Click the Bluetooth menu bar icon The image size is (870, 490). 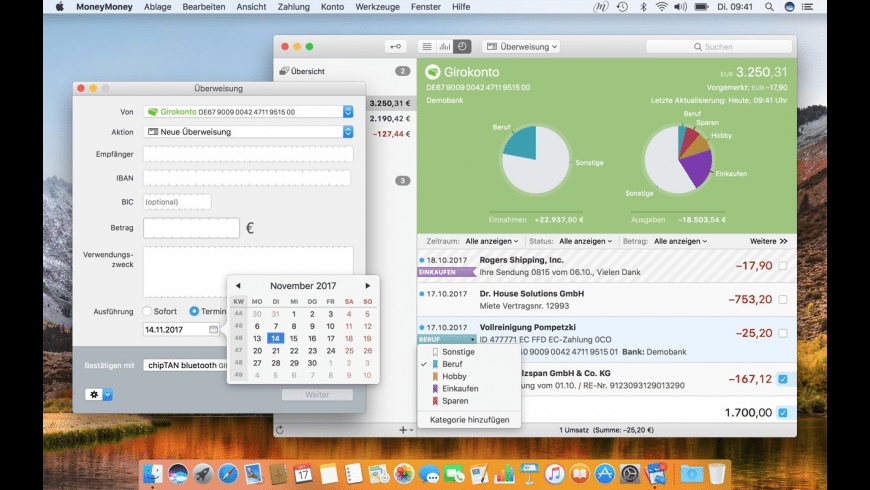643,7
